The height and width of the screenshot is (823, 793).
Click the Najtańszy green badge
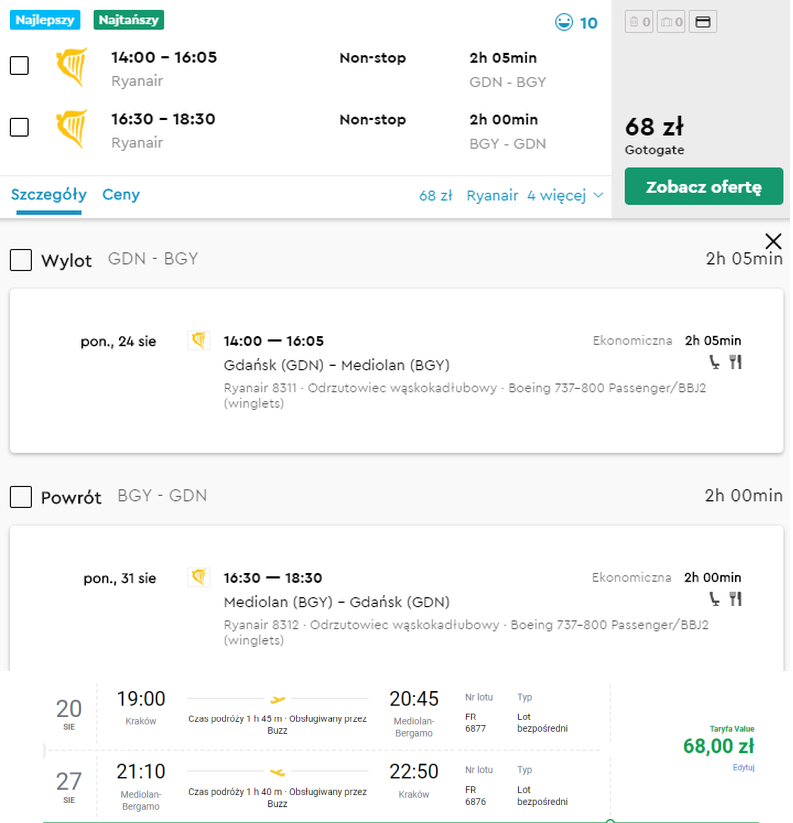129,19
